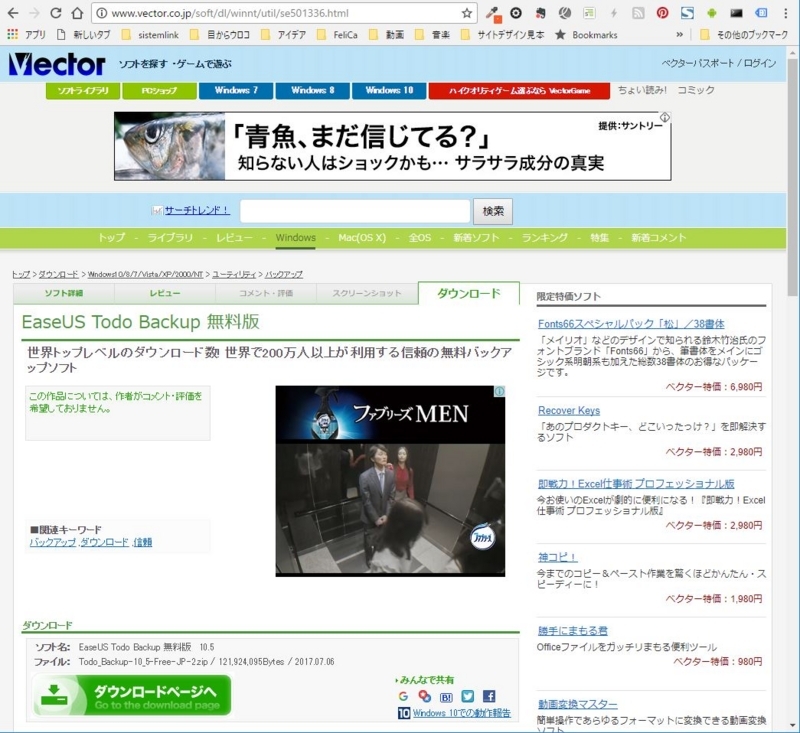Expand hidden bookmarks with double chevron
800x733 pixels.
coord(680,35)
